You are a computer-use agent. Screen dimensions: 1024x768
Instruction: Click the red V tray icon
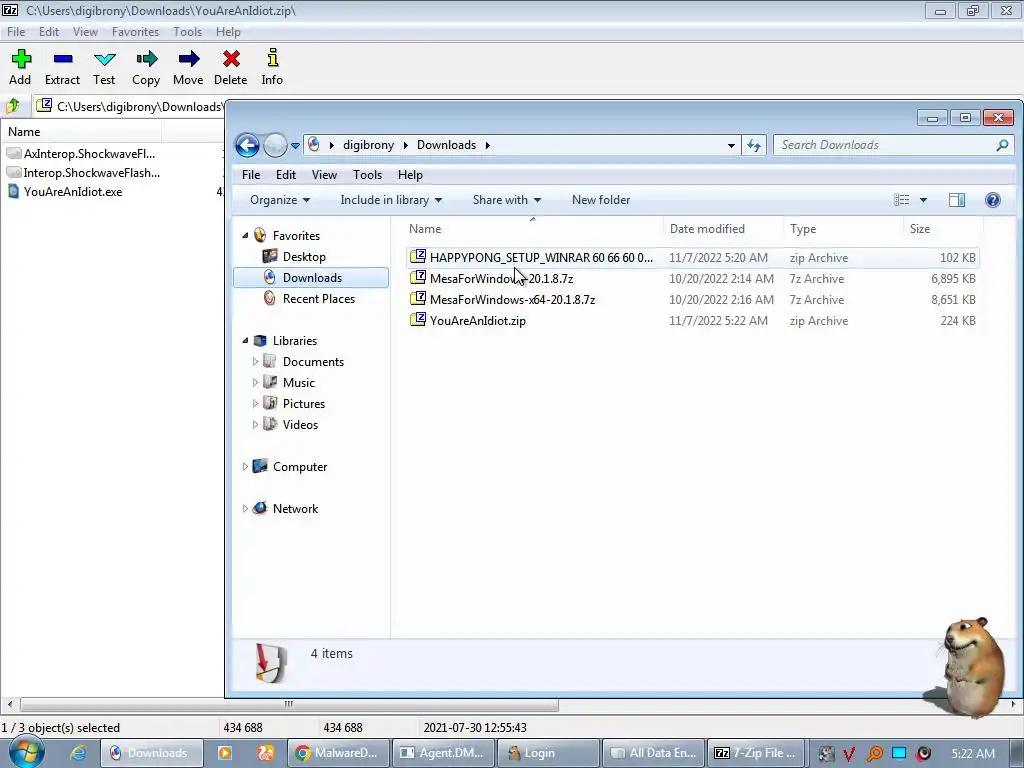[x=849, y=754]
